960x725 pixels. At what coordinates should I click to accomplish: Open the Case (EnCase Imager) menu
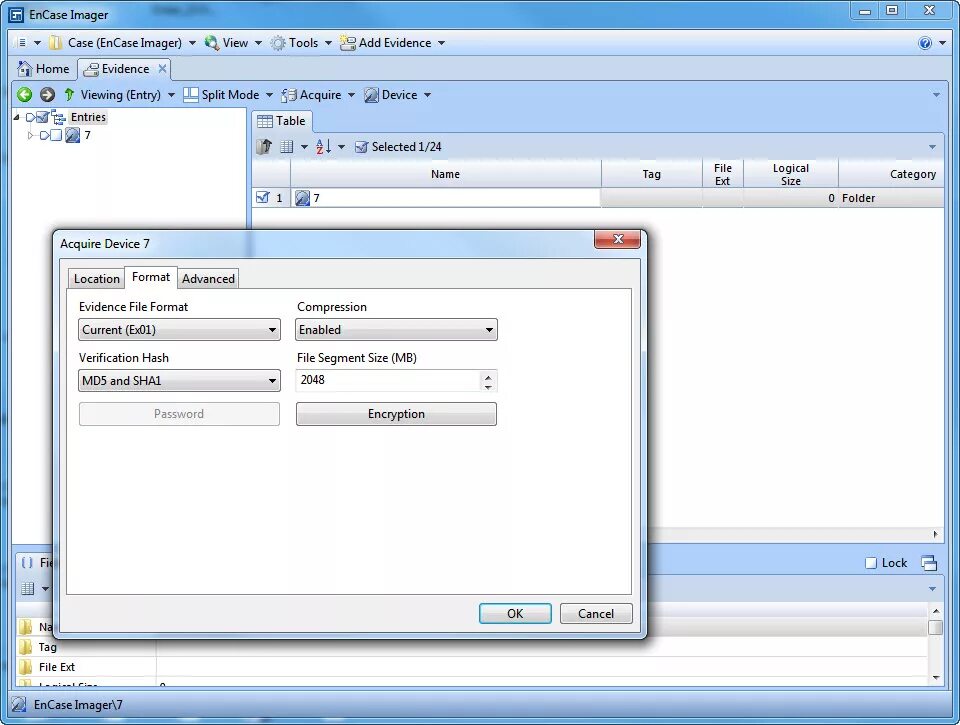pyautogui.click(x=122, y=43)
